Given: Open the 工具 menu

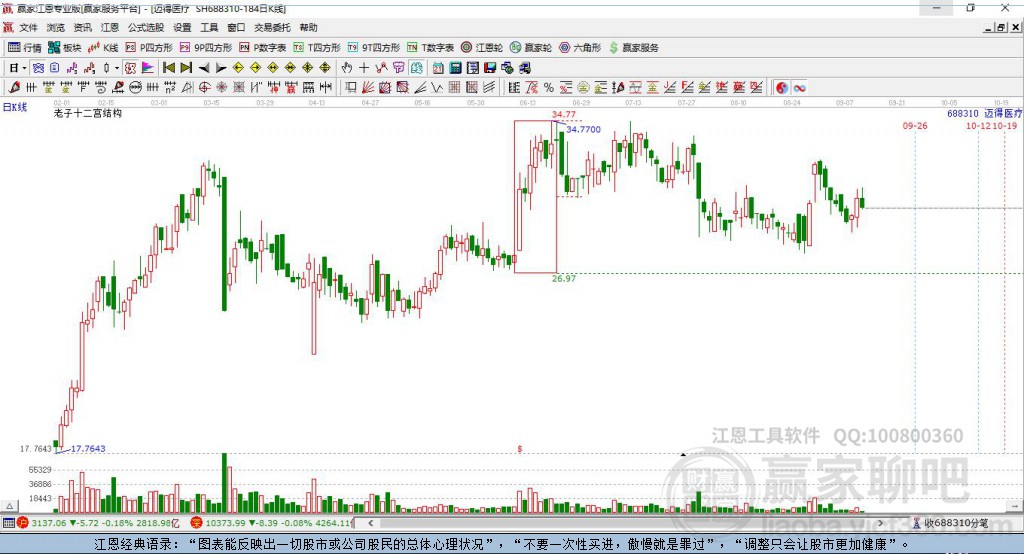Looking at the screenshot, I should click(209, 27).
